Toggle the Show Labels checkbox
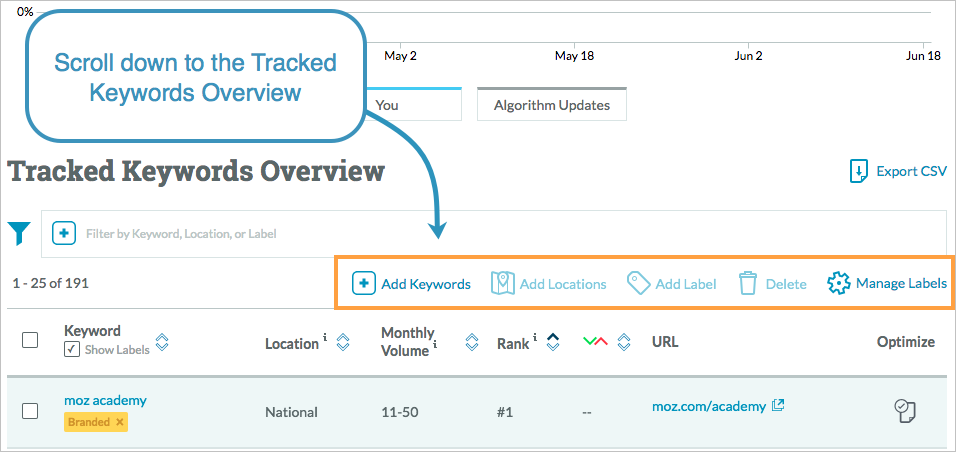 72,350
